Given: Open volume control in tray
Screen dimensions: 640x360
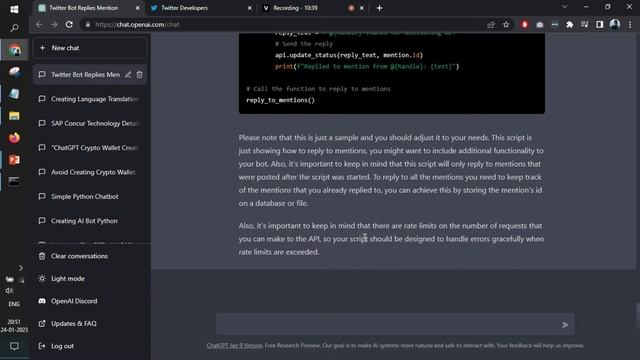Looking at the screenshot, I should pos(9,291).
